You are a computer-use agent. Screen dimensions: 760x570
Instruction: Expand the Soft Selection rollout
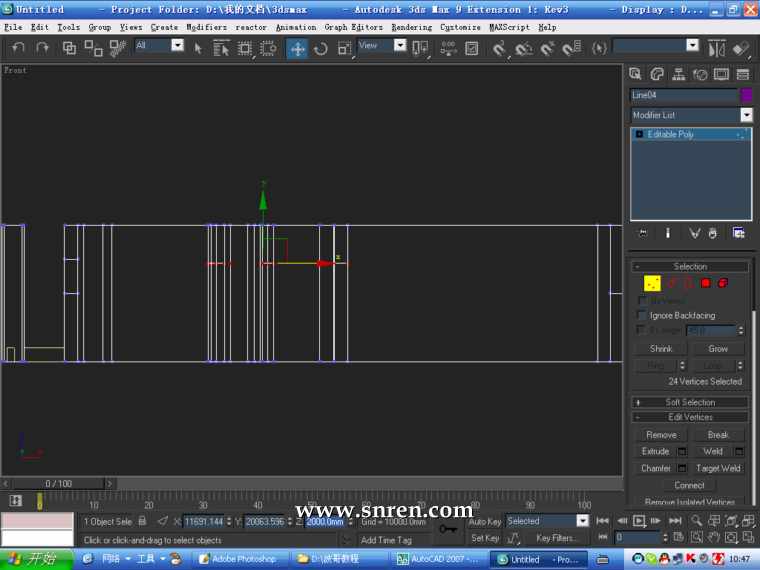pos(690,402)
